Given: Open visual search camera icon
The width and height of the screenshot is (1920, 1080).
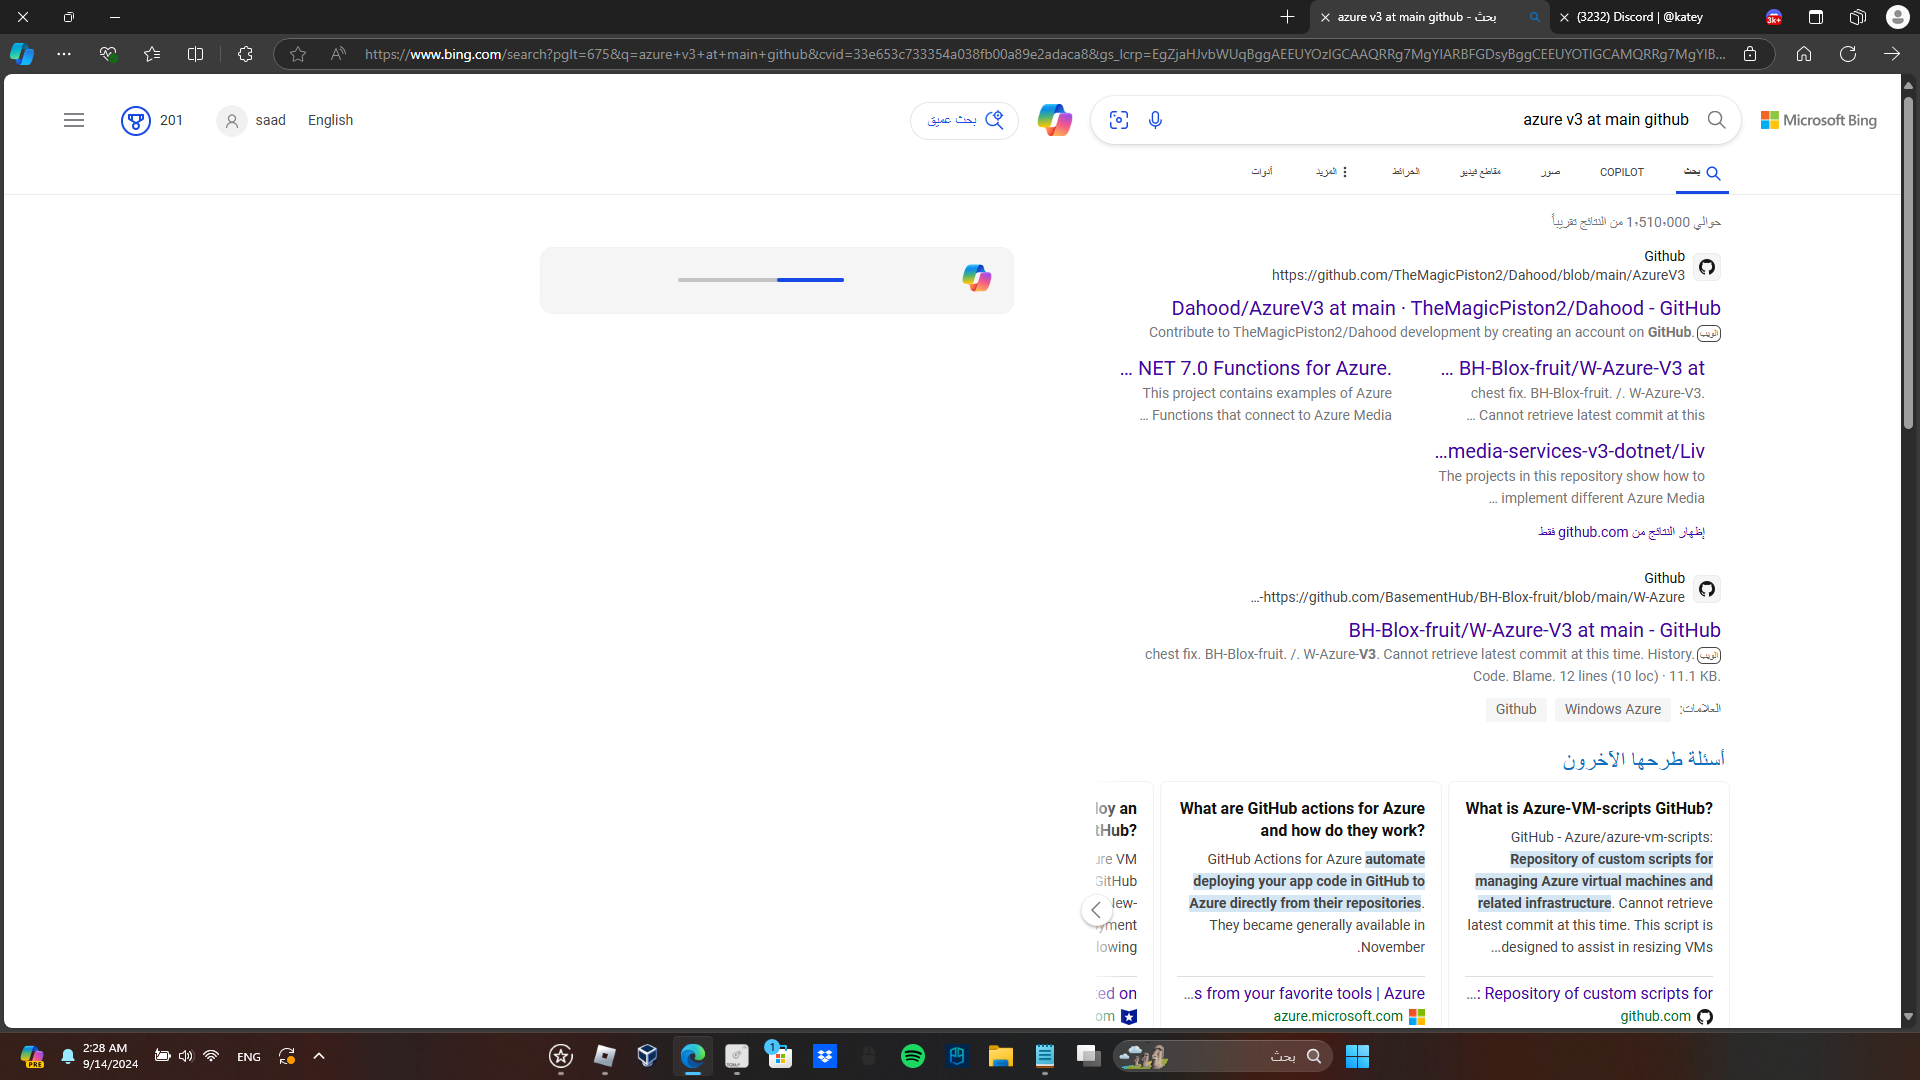Looking at the screenshot, I should 1119,120.
